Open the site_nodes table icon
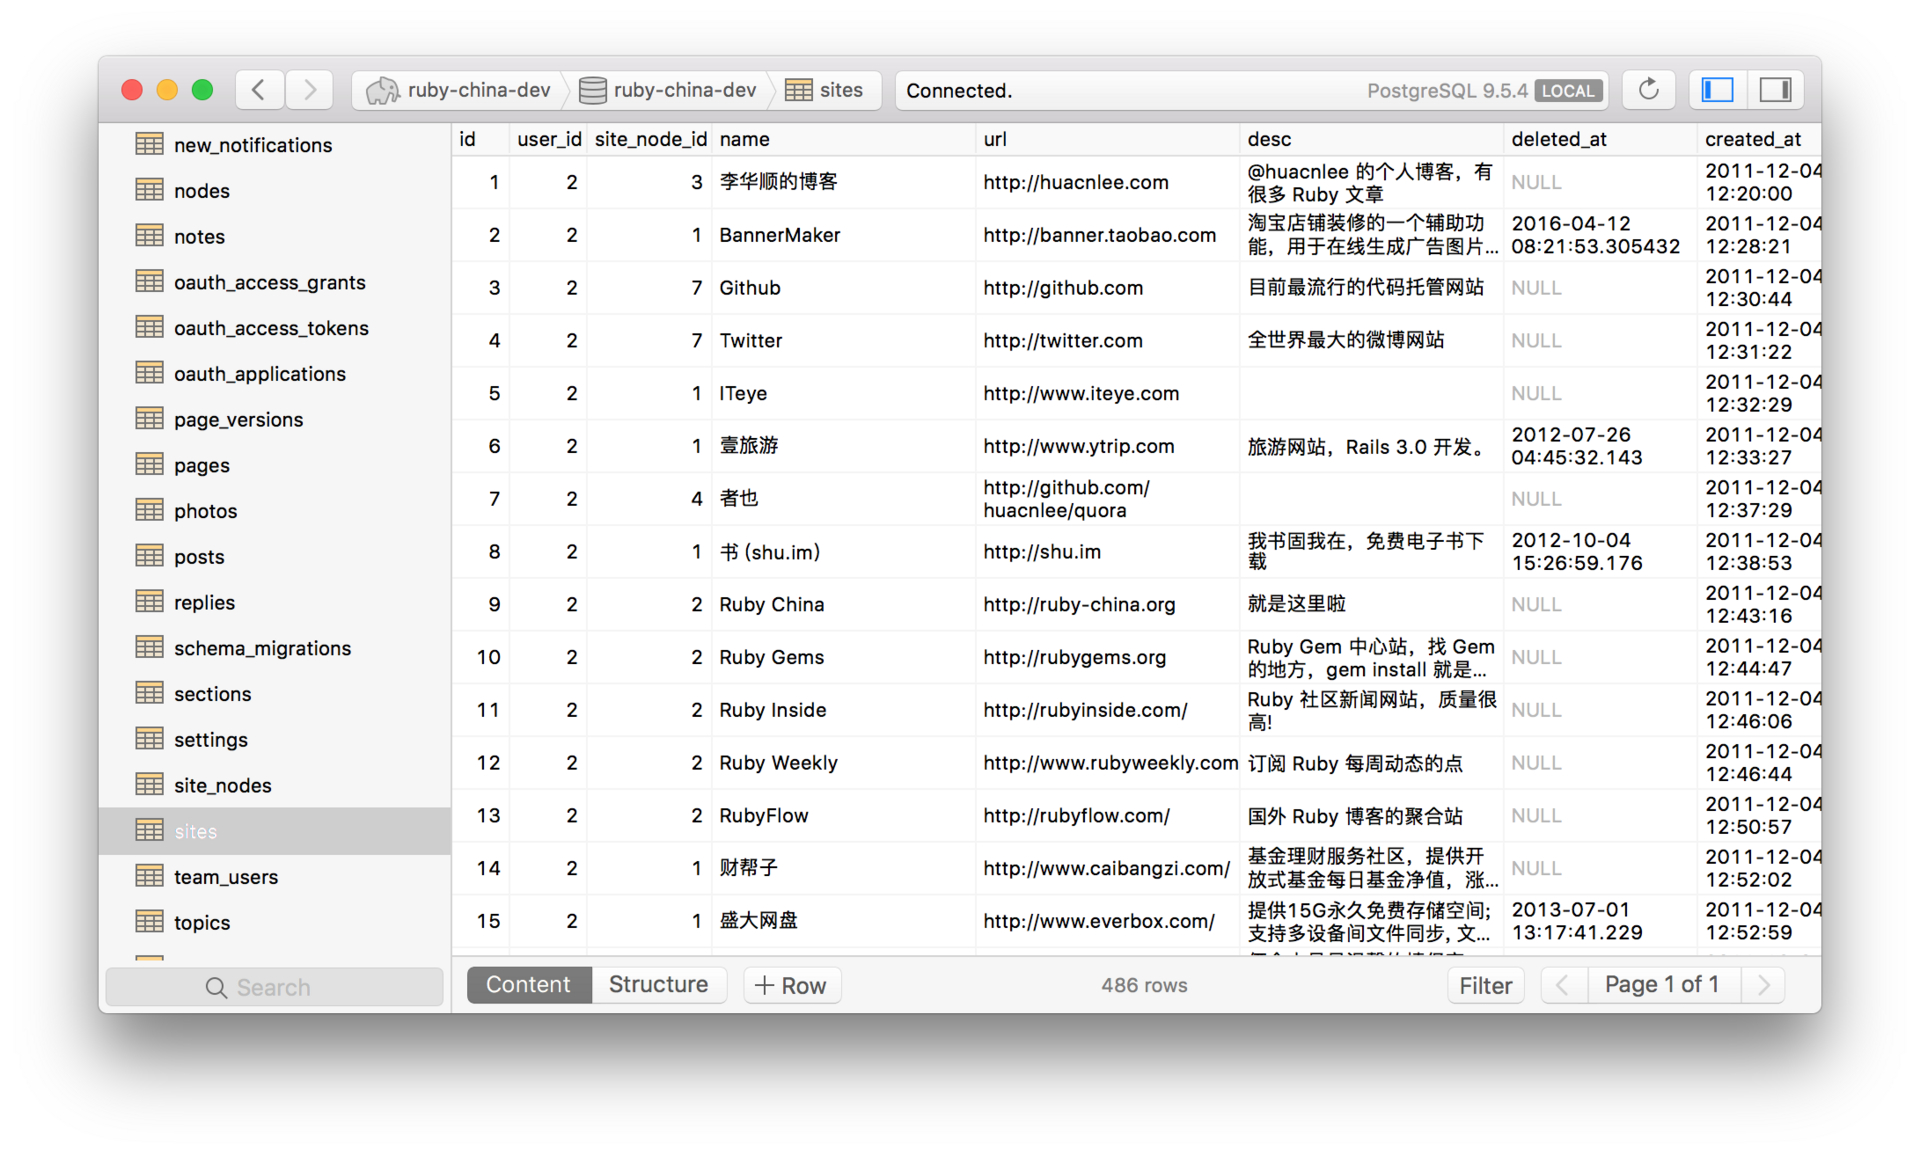Screen dimensions: 1920x1154 click(x=150, y=785)
